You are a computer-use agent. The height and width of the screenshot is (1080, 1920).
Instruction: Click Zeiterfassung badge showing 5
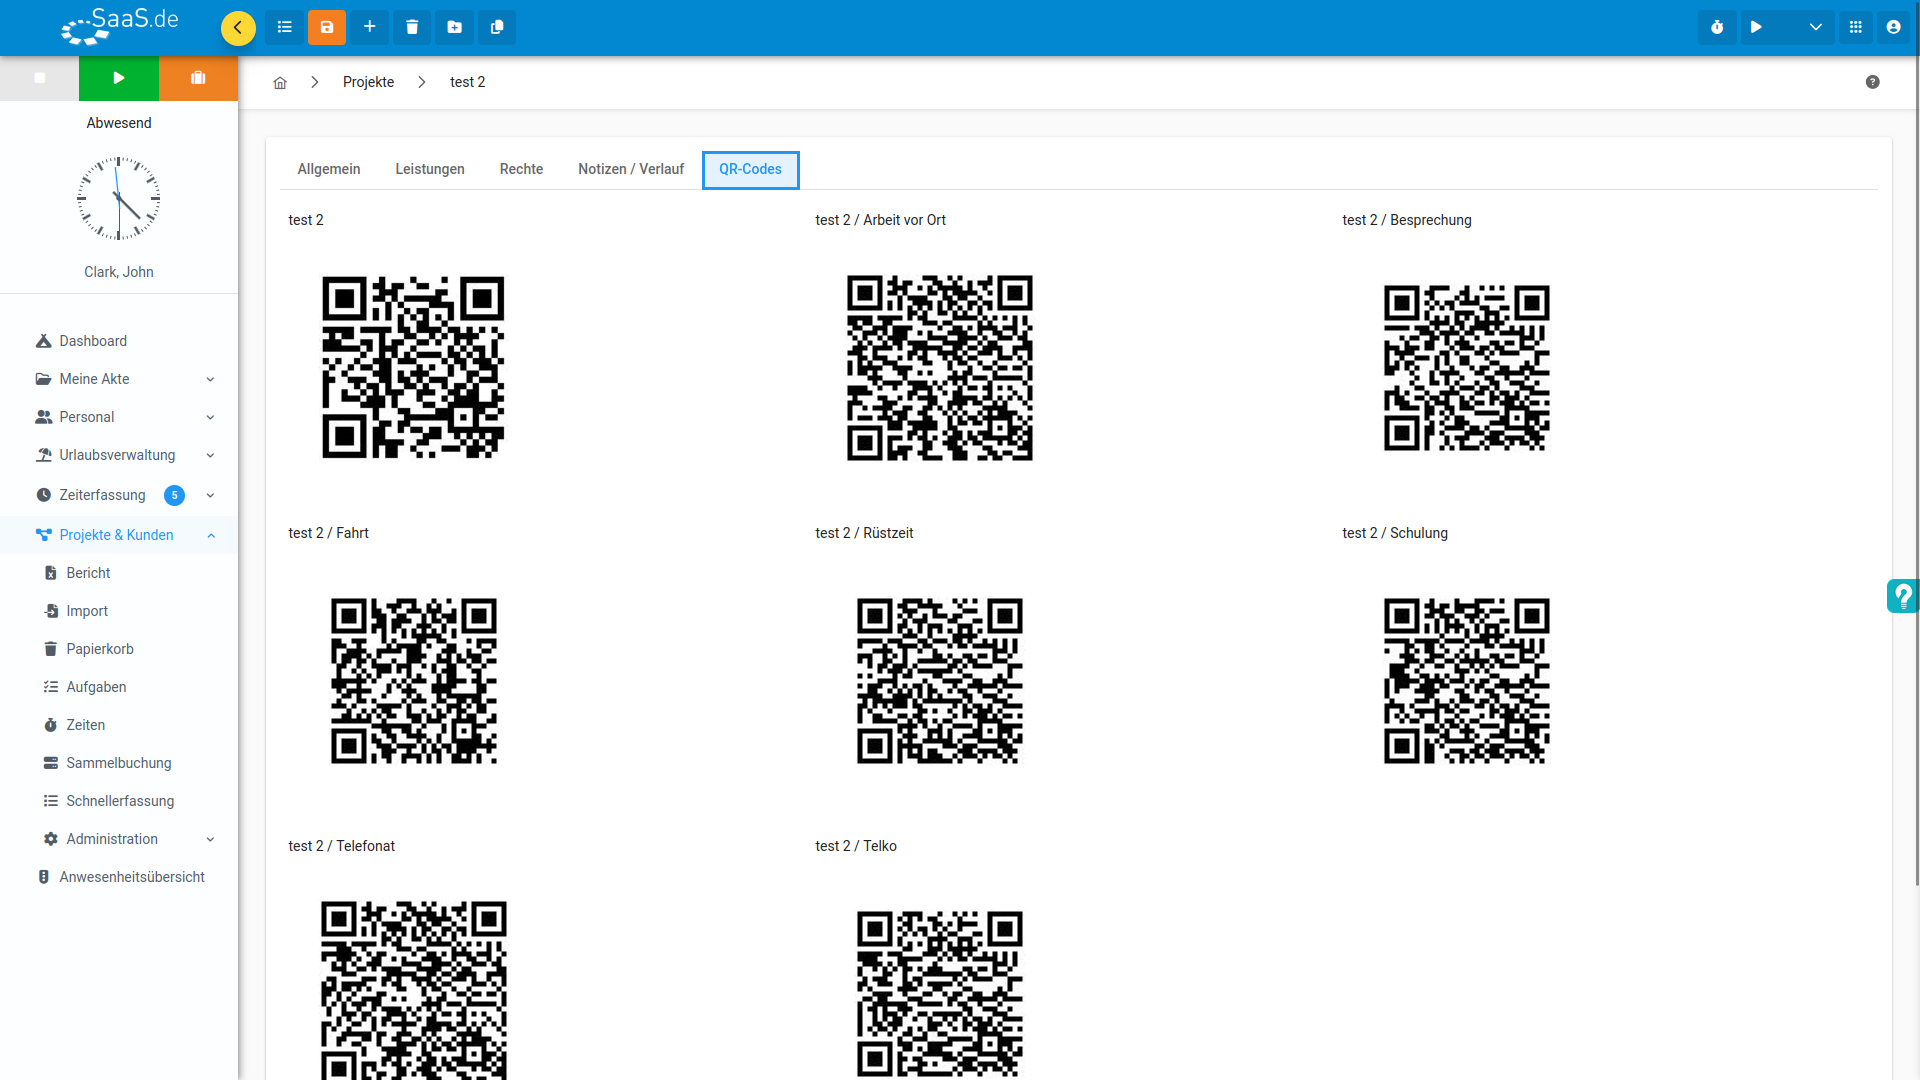point(174,495)
